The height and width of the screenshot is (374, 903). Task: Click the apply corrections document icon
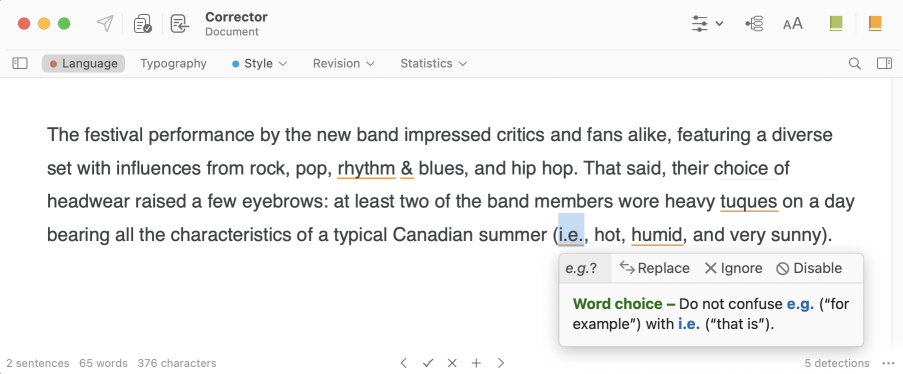pyautogui.click(x=180, y=24)
